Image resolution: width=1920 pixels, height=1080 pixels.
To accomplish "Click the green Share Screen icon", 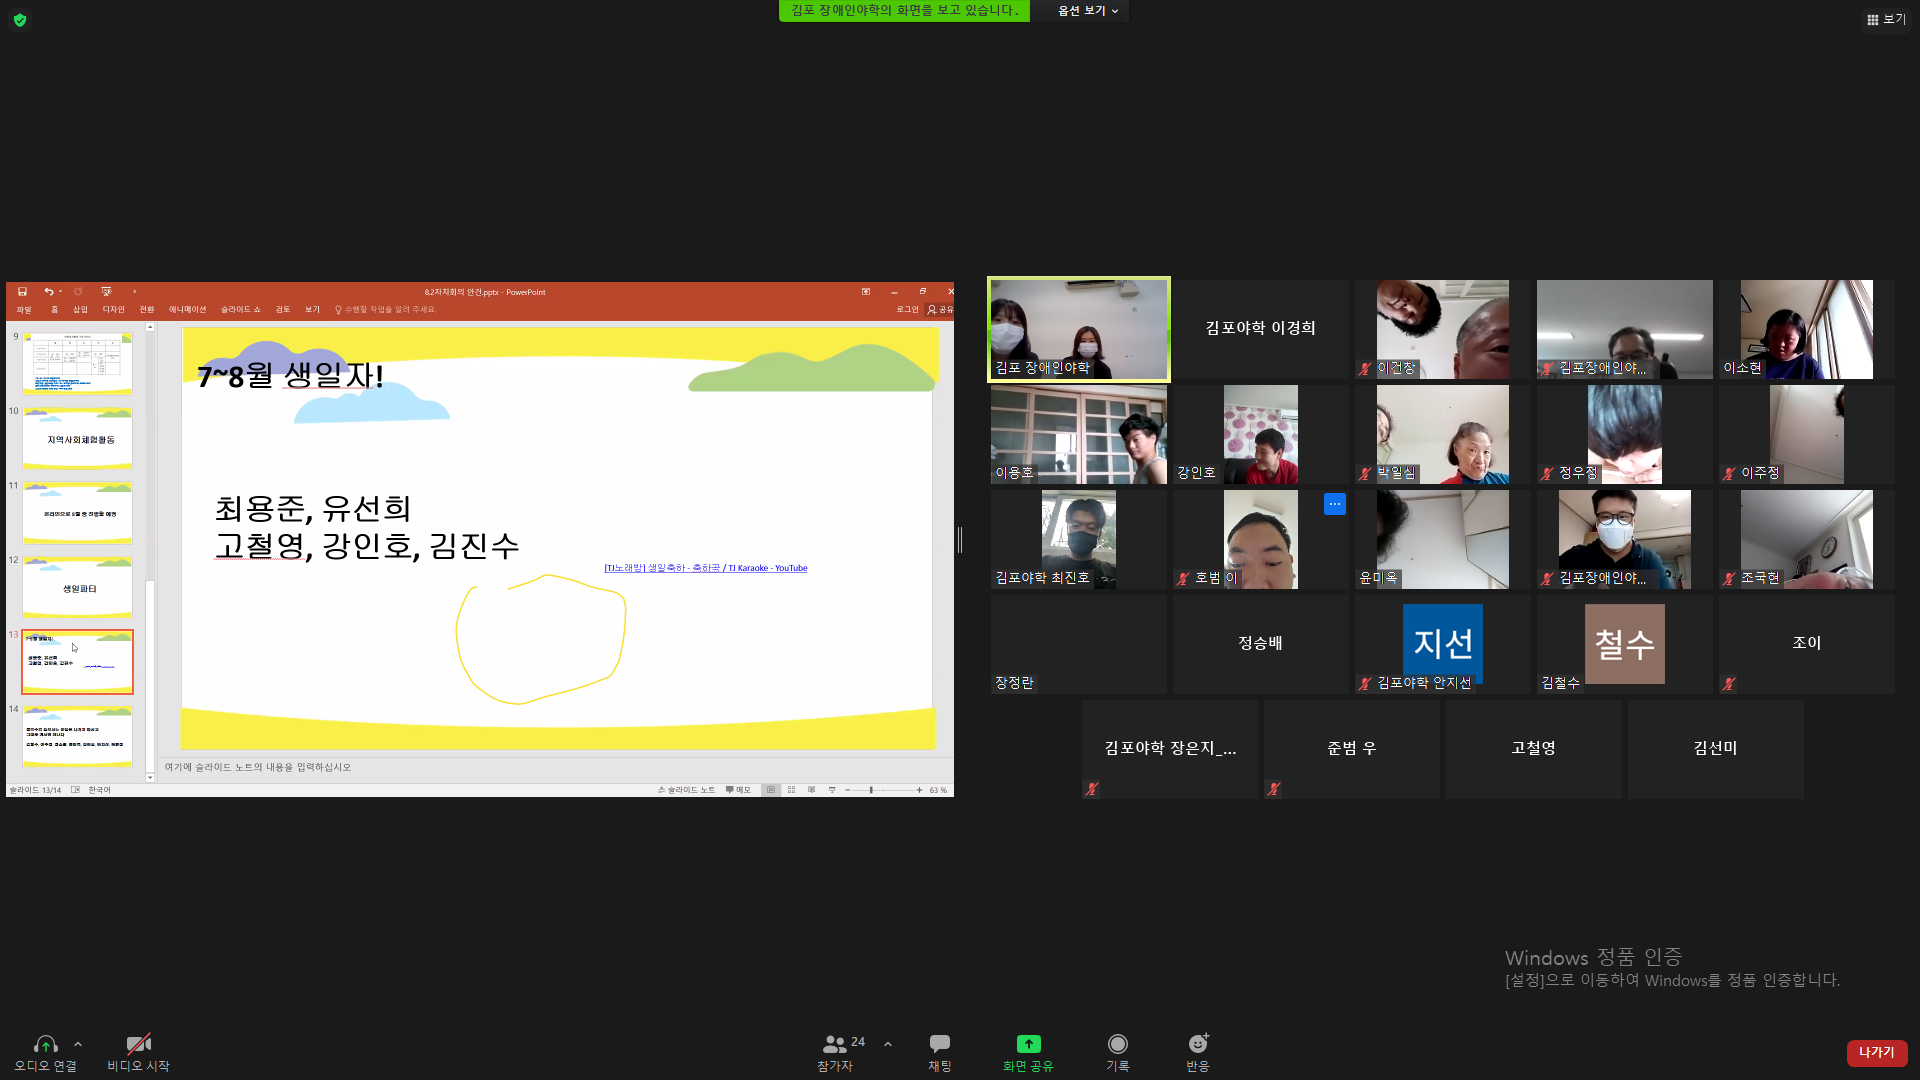I will 1028,1044.
